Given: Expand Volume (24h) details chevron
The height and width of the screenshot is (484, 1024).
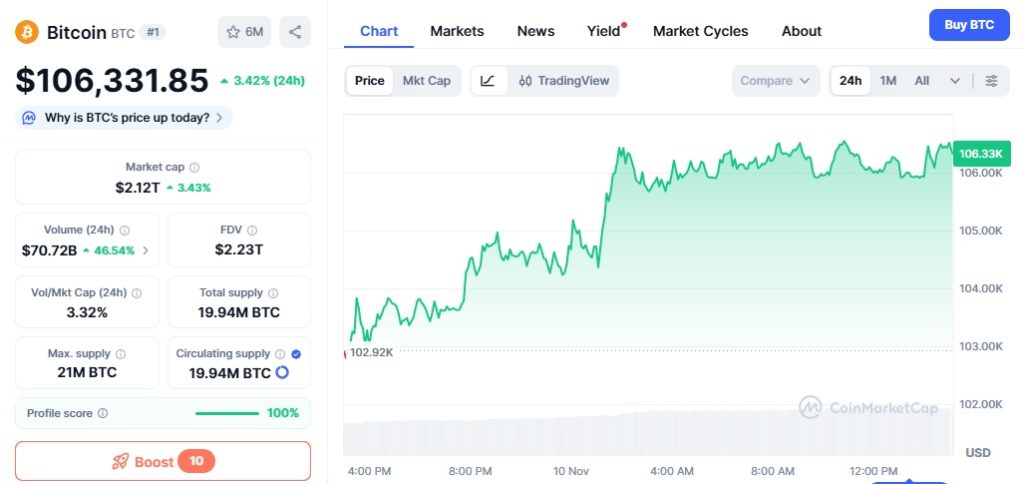Looking at the screenshot, I should 146,250.
